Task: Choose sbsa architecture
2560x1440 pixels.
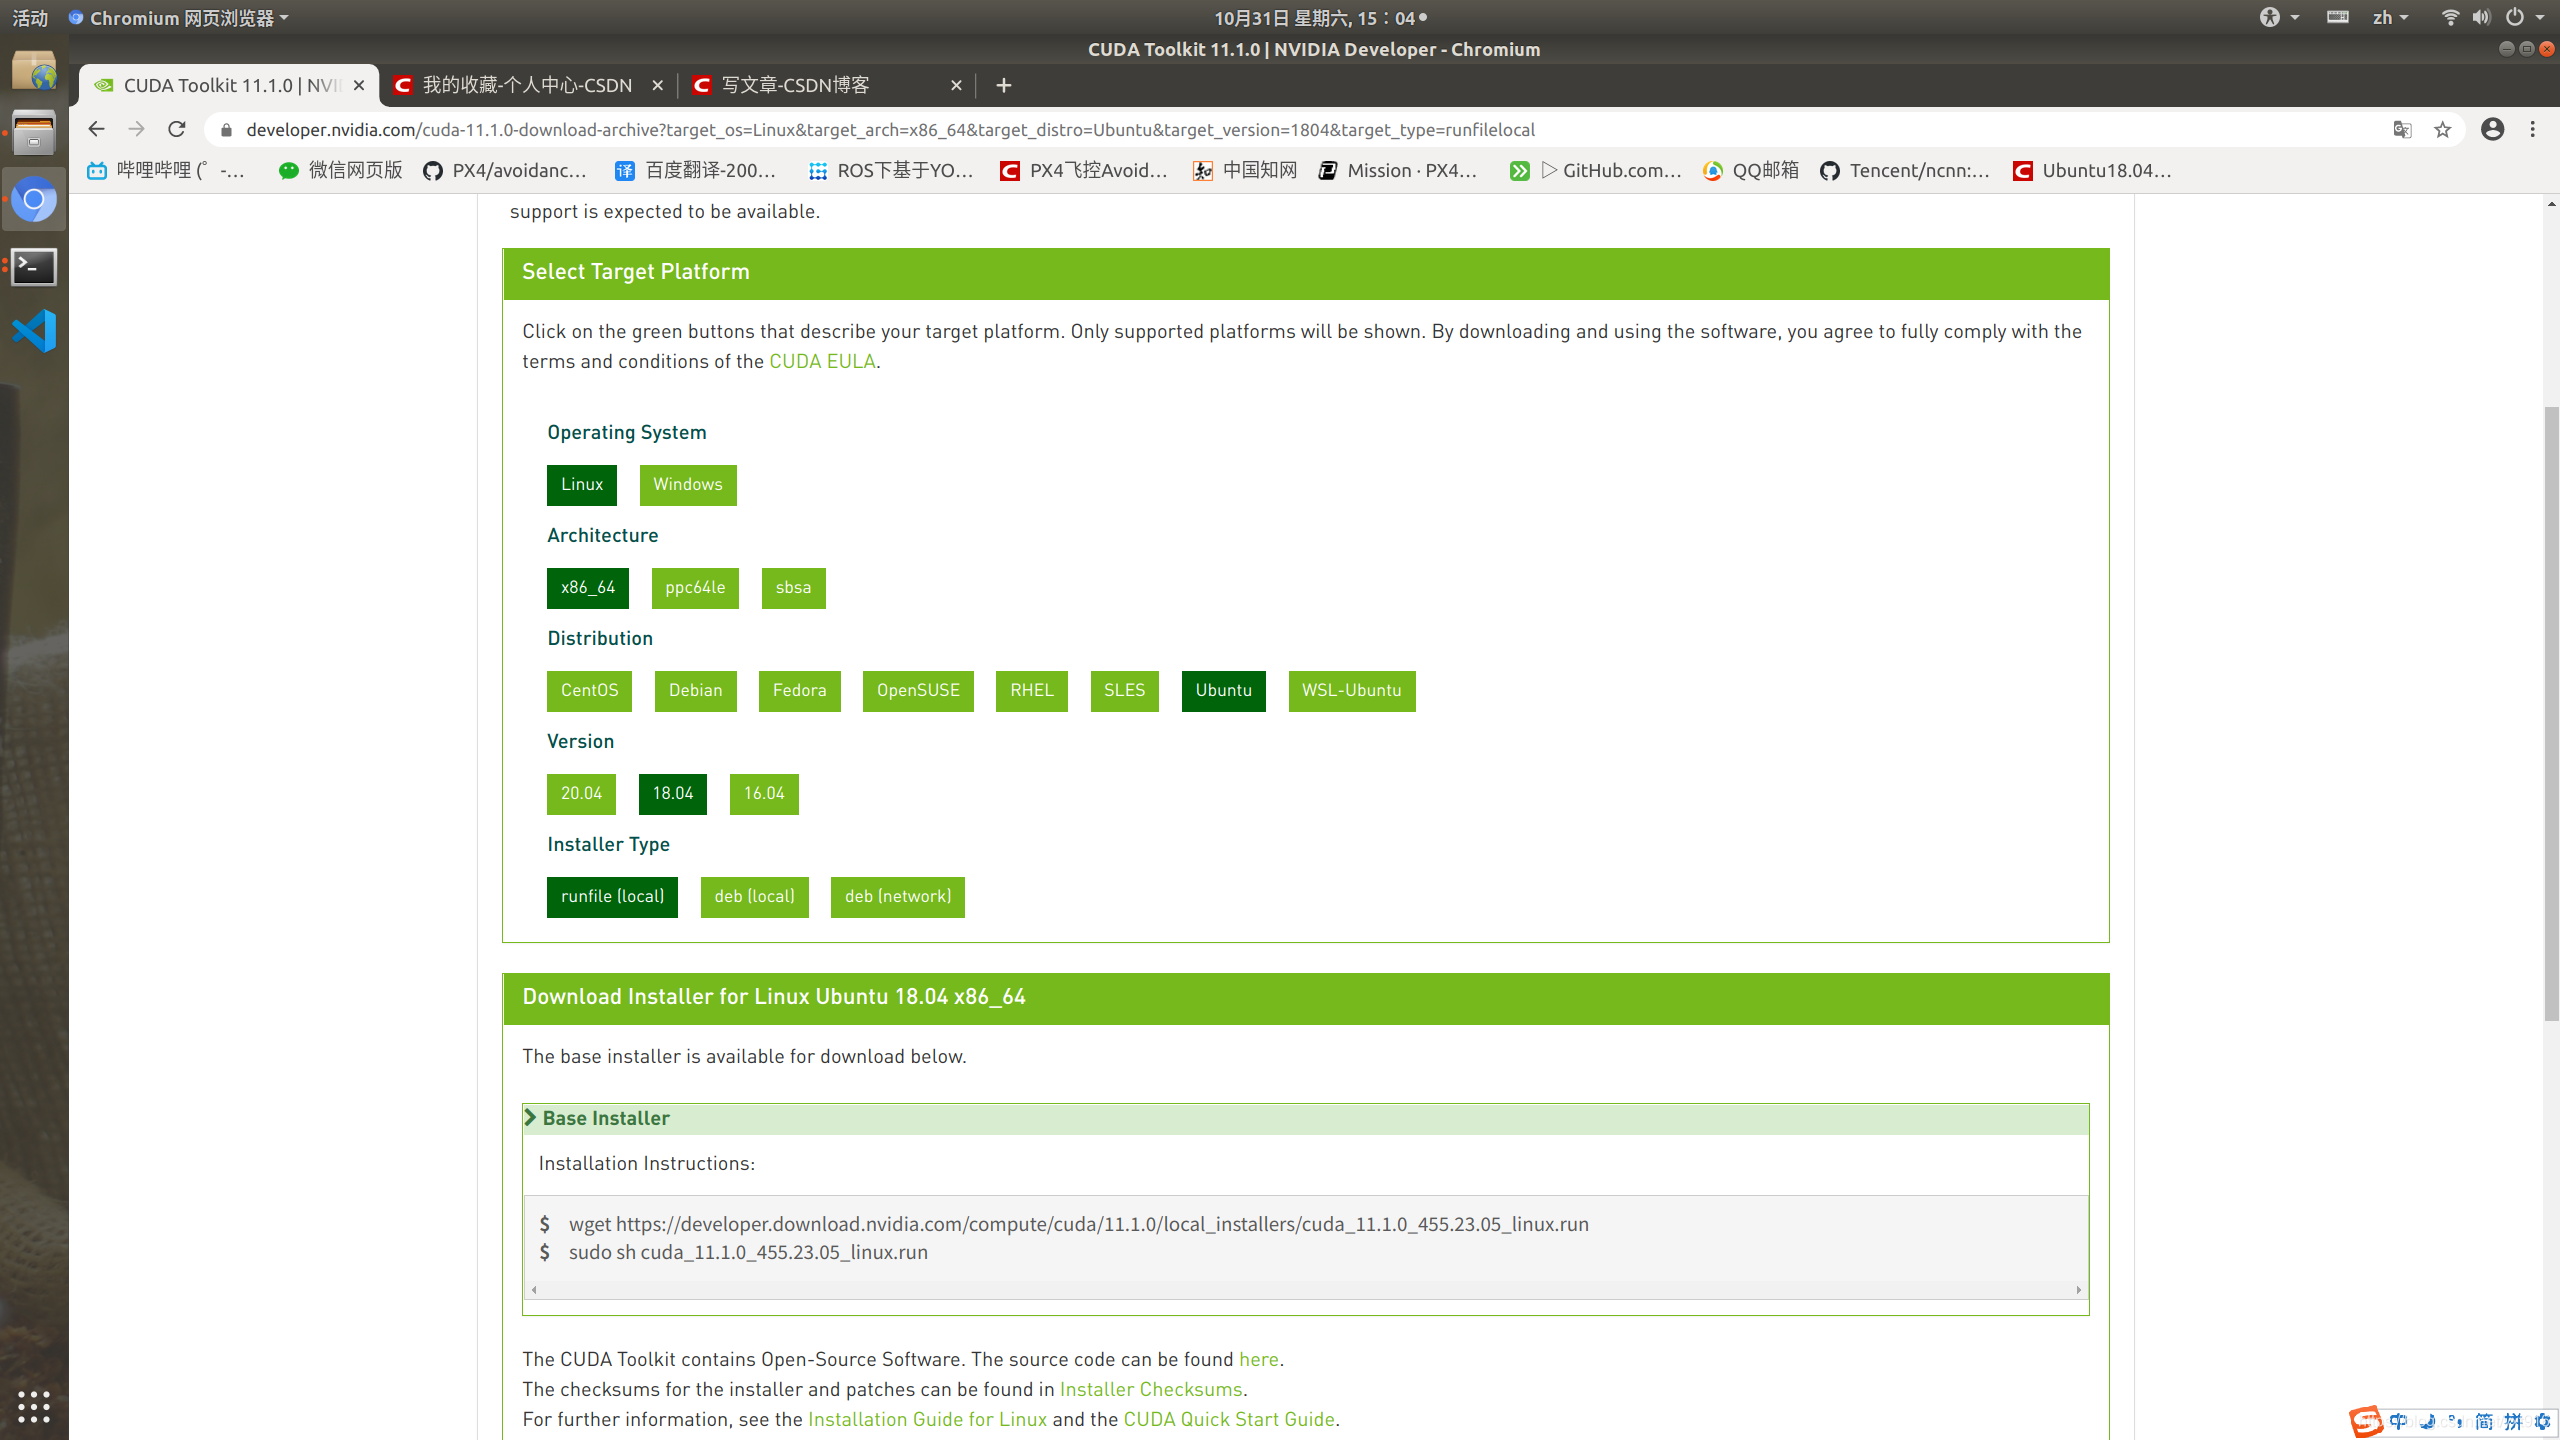Action: [794, 588]
